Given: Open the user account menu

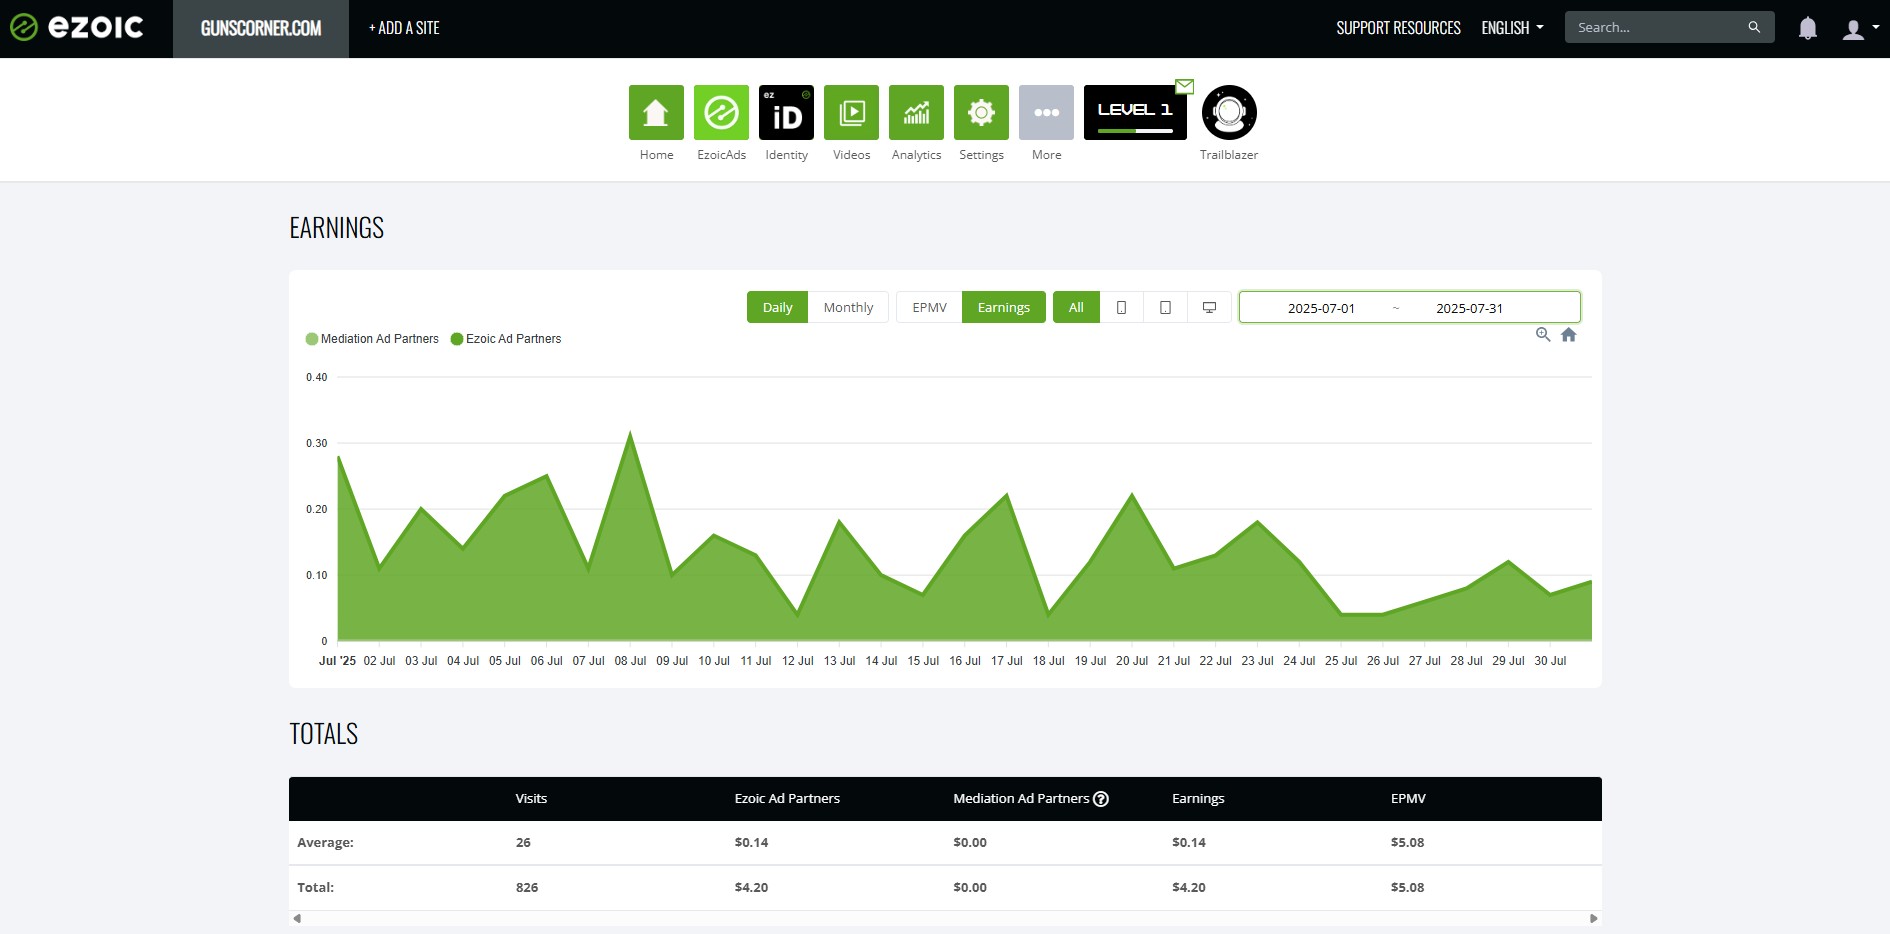Looking at the screenshot, I should (x=1860, y=29).
